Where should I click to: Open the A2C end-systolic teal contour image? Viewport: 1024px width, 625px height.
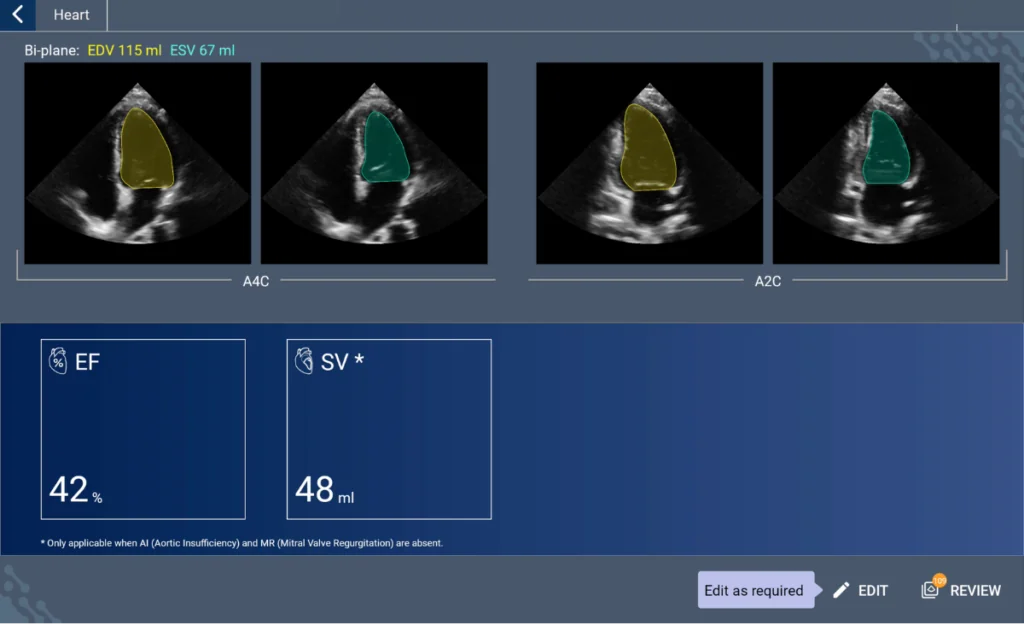886,163
